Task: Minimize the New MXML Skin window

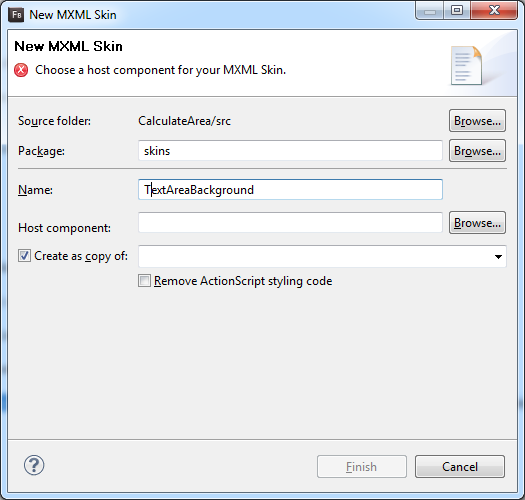Action: click(x=430, y=11)
